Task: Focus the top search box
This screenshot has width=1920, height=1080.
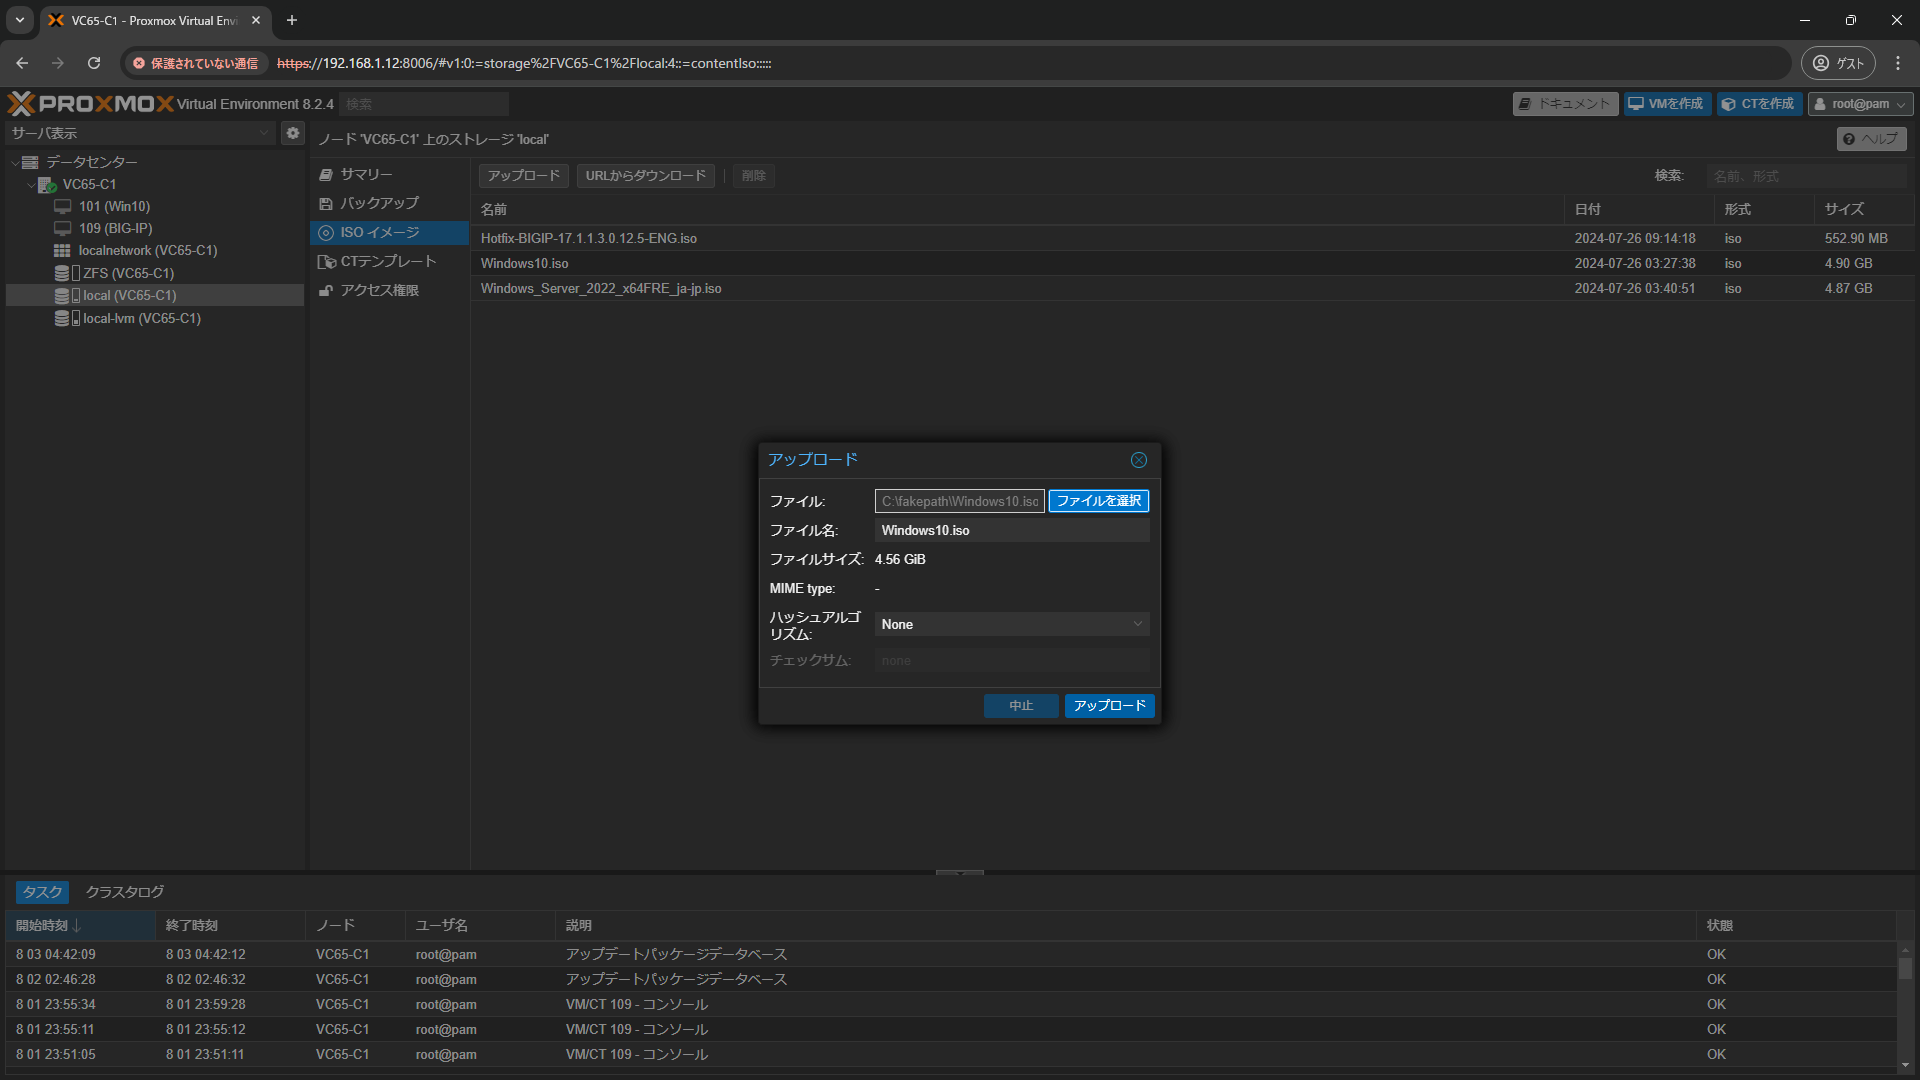Action: pyautogui.click(x=424, y=104)
